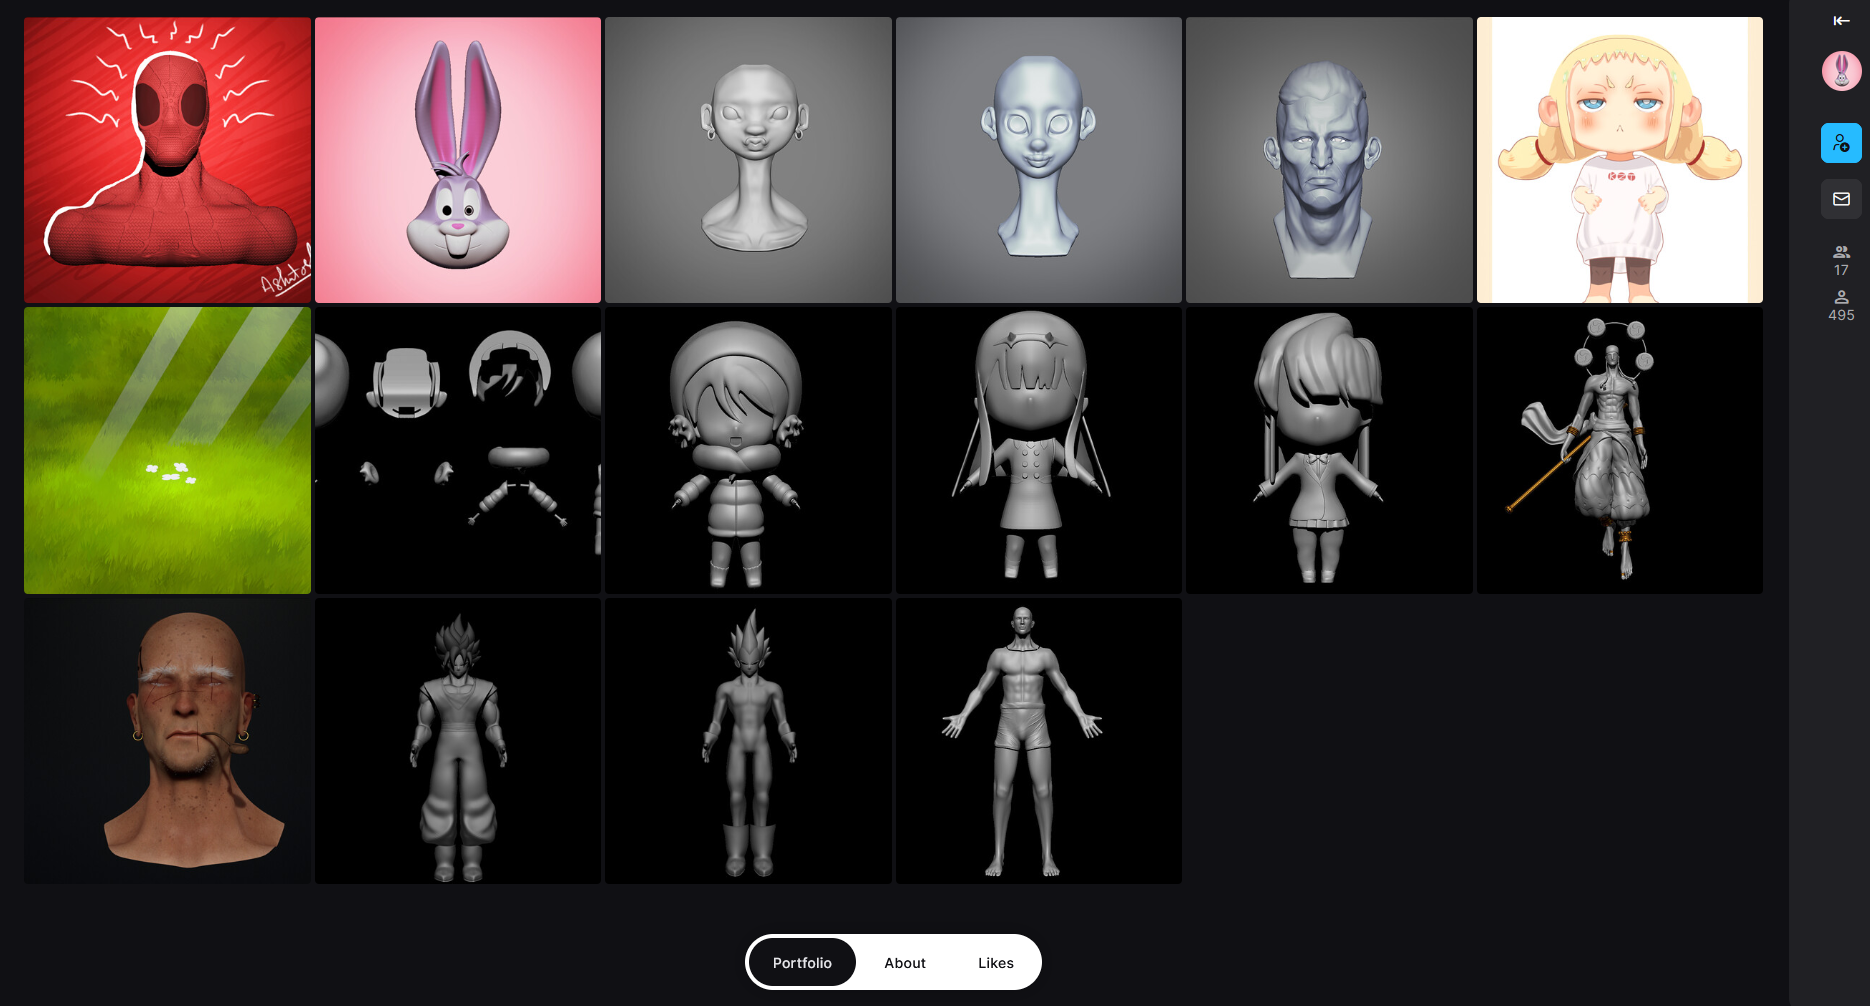Open the bald male anatomy A-pose sculpt

1039,741
